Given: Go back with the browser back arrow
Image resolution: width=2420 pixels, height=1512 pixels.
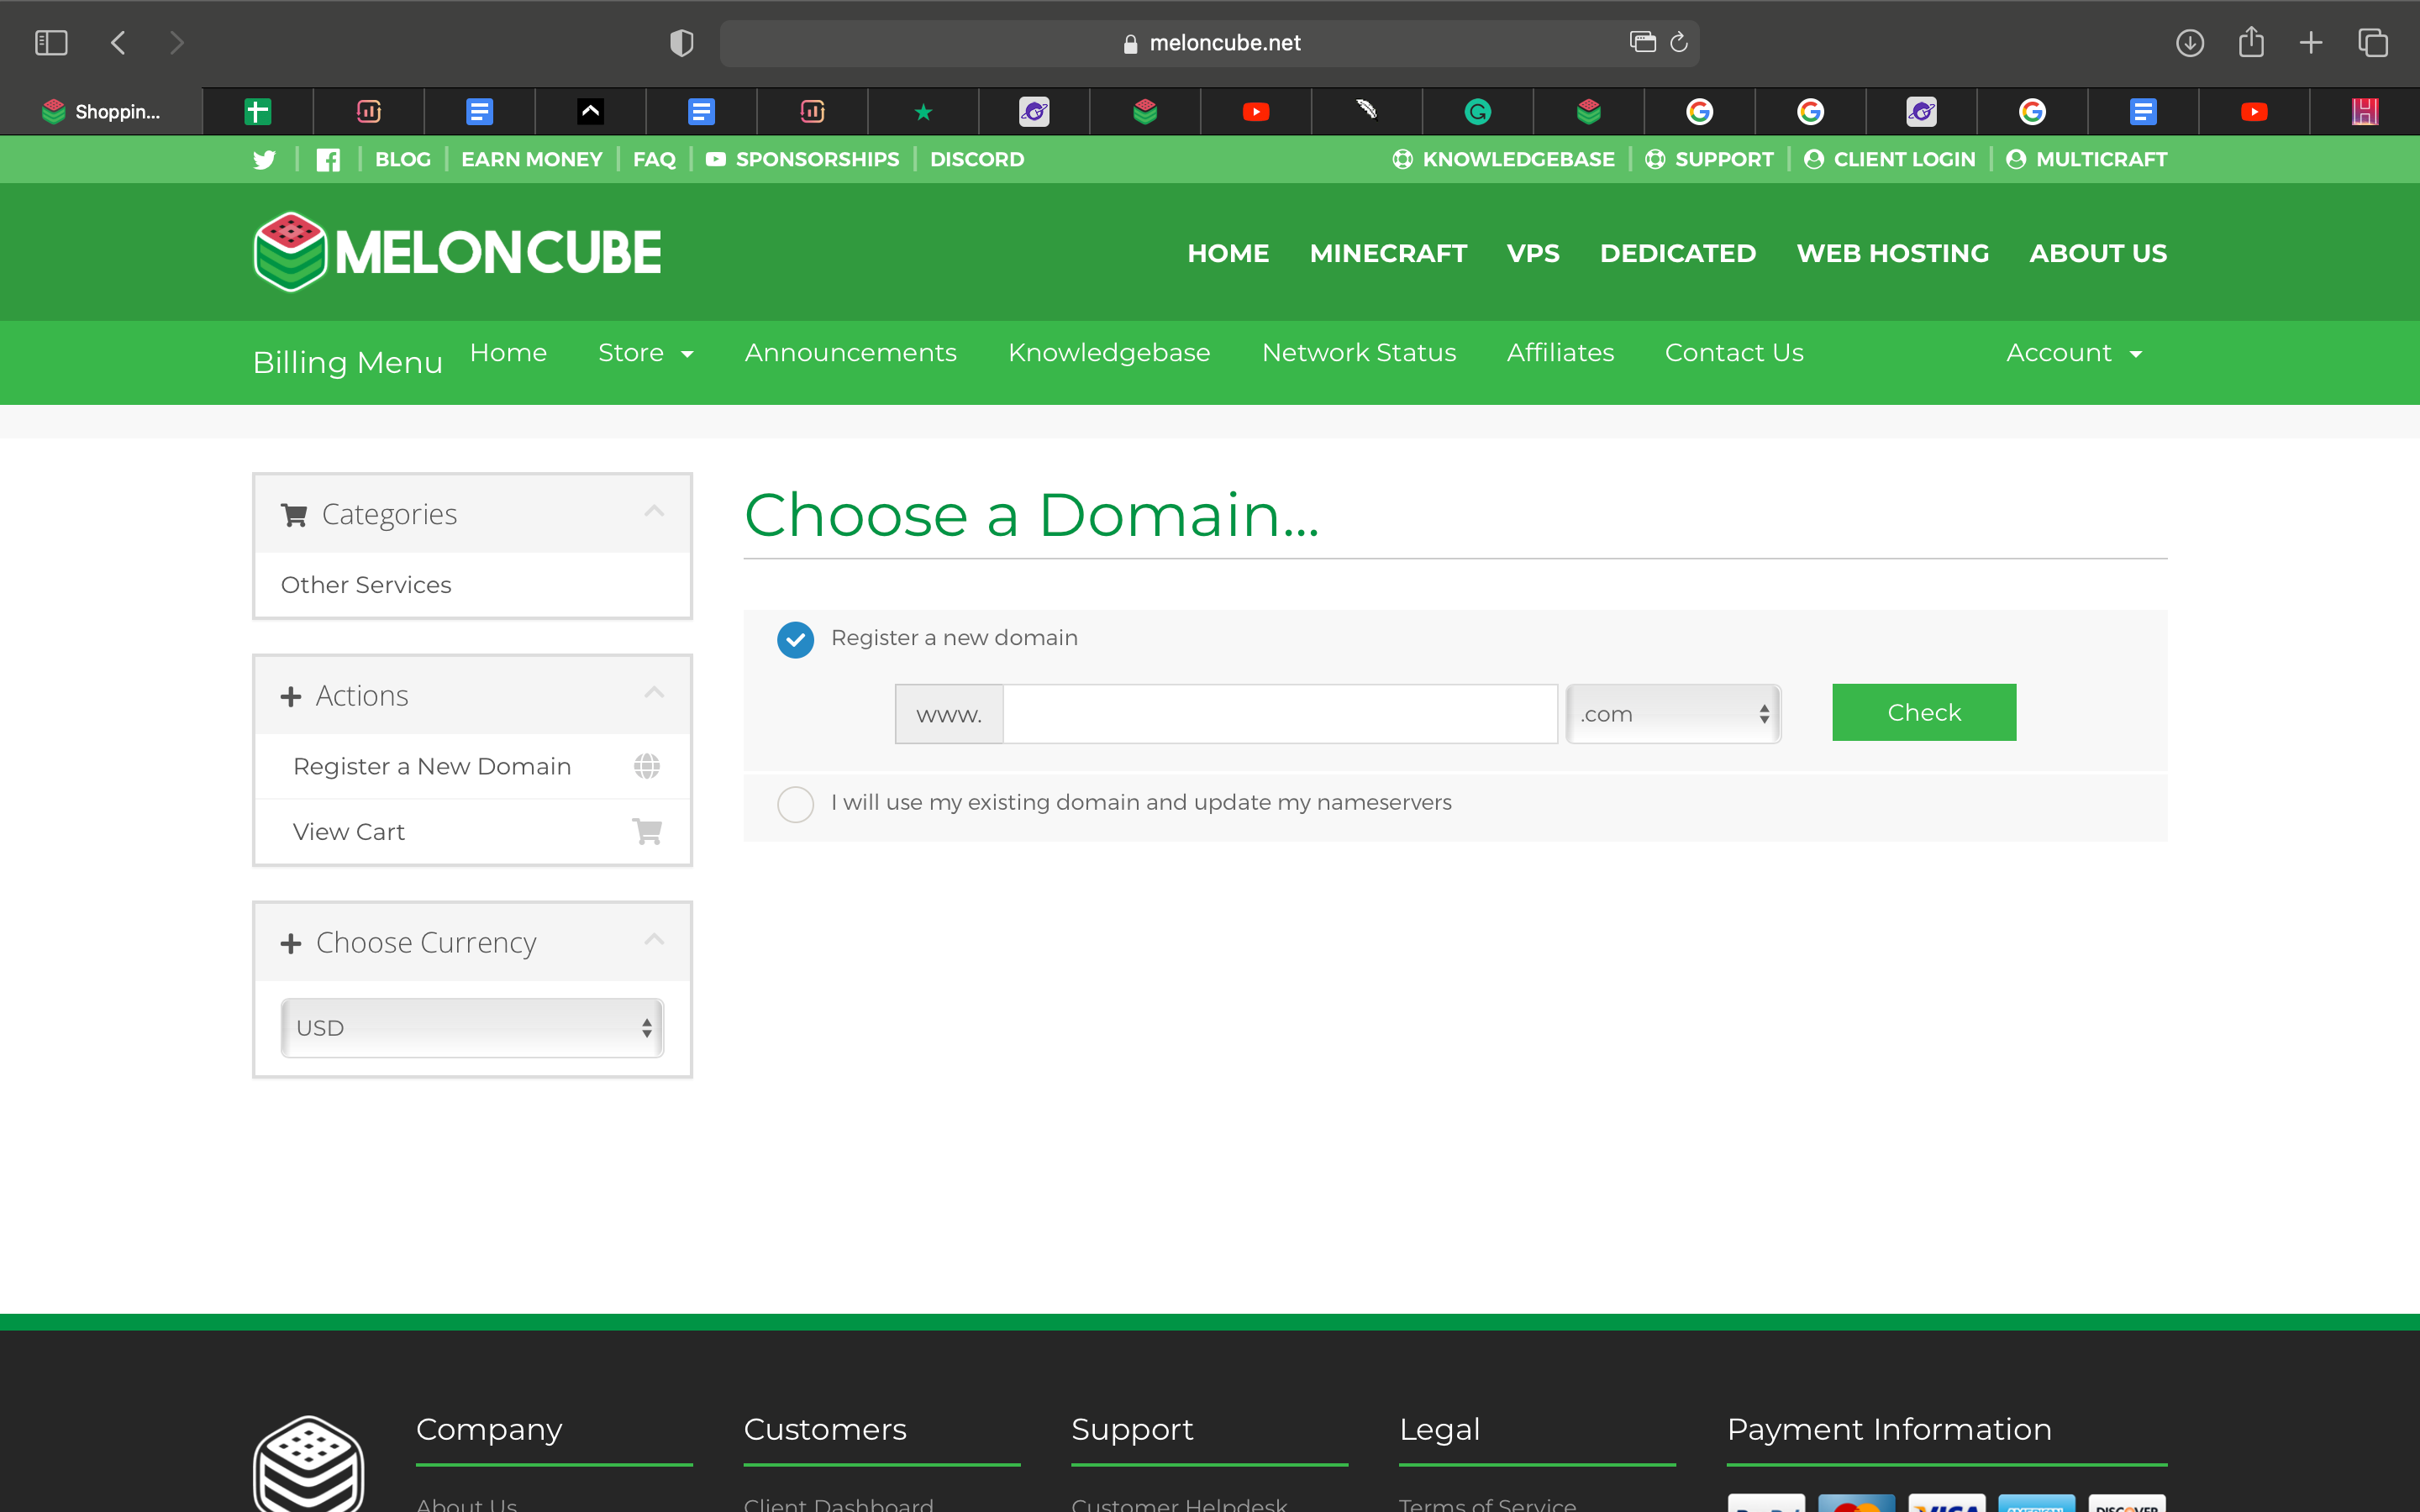Looking at the screenshot, I should point(118,43).
